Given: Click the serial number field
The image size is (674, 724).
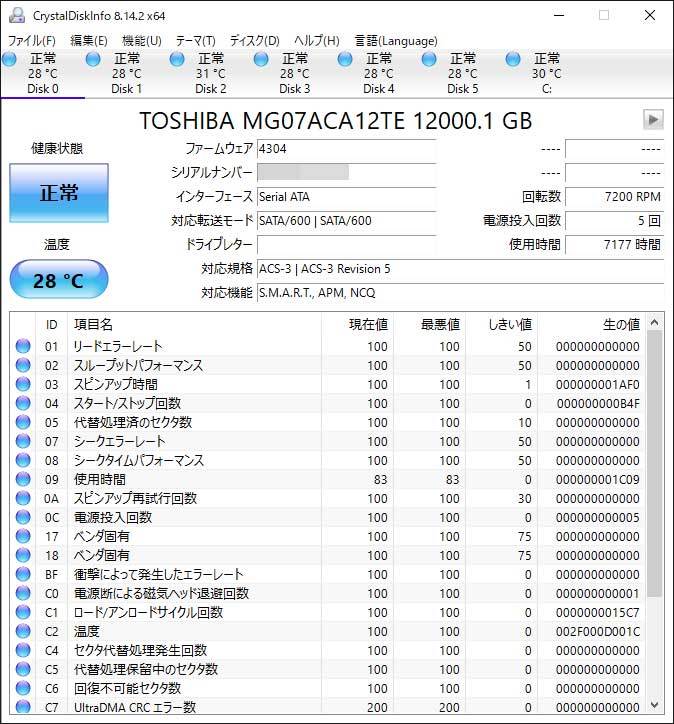Looking at the screenshot, I should 346,173.
